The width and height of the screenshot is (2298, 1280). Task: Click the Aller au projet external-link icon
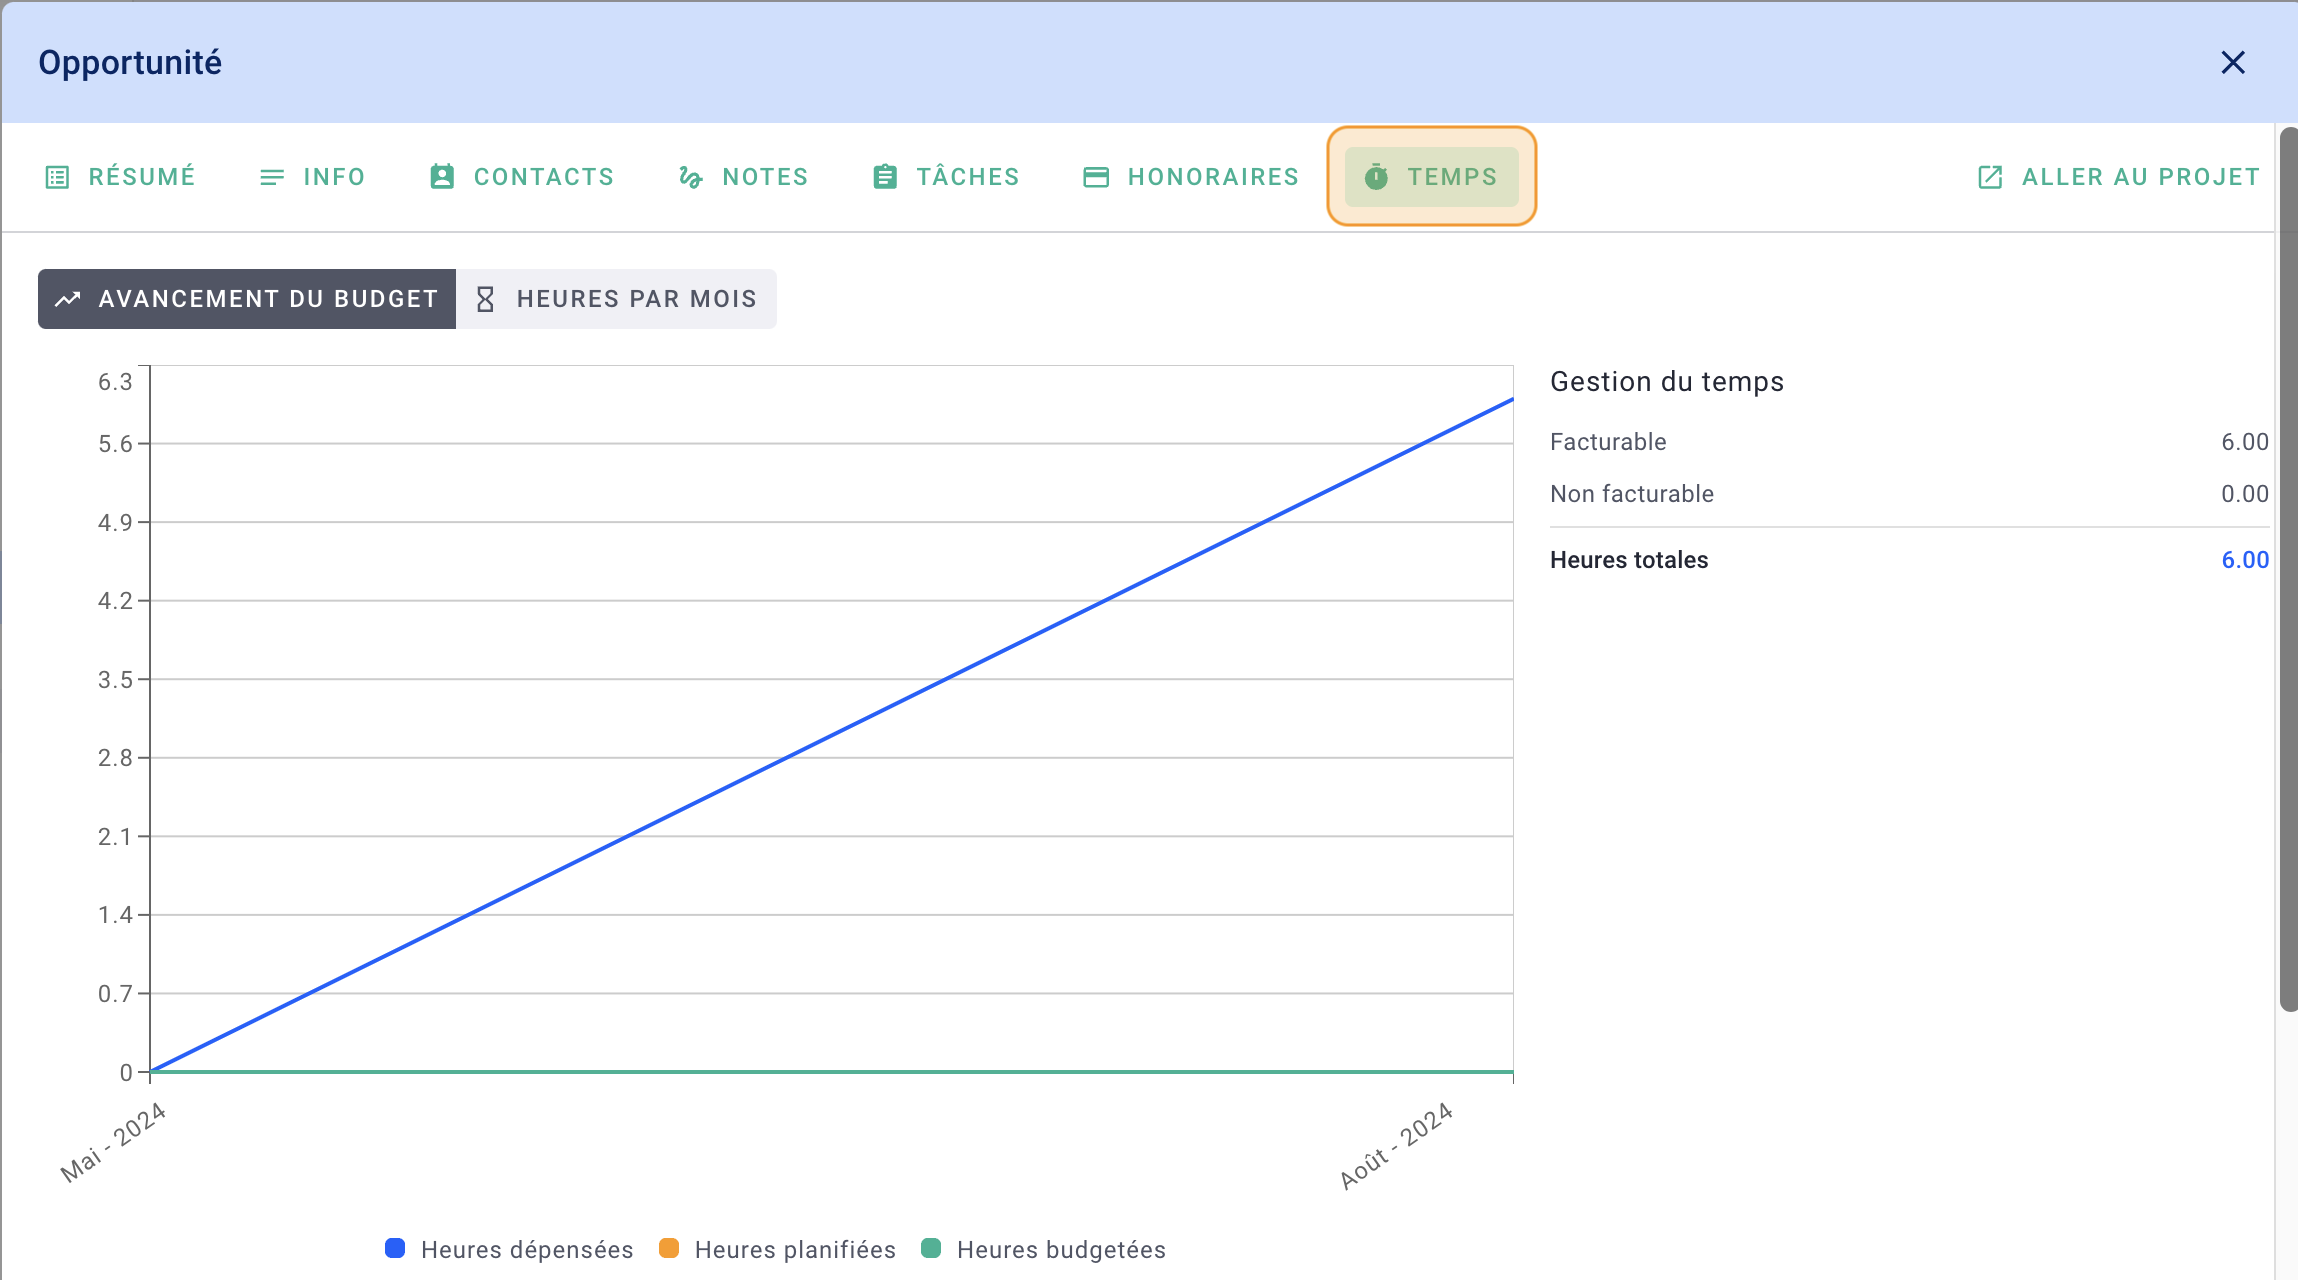click(x=1990, y=177)
